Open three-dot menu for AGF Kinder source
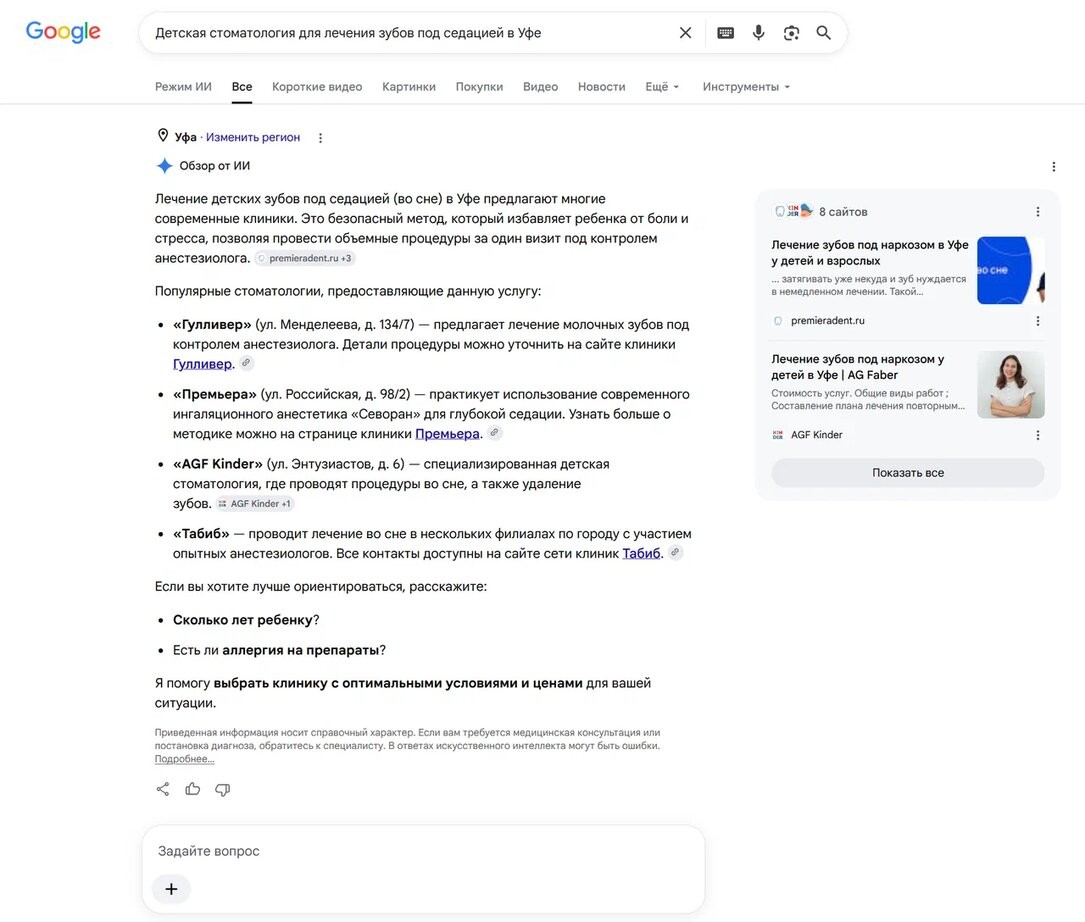This screenshot has height=922, width=1085. pyautogui.click(x=1037, y=435)
